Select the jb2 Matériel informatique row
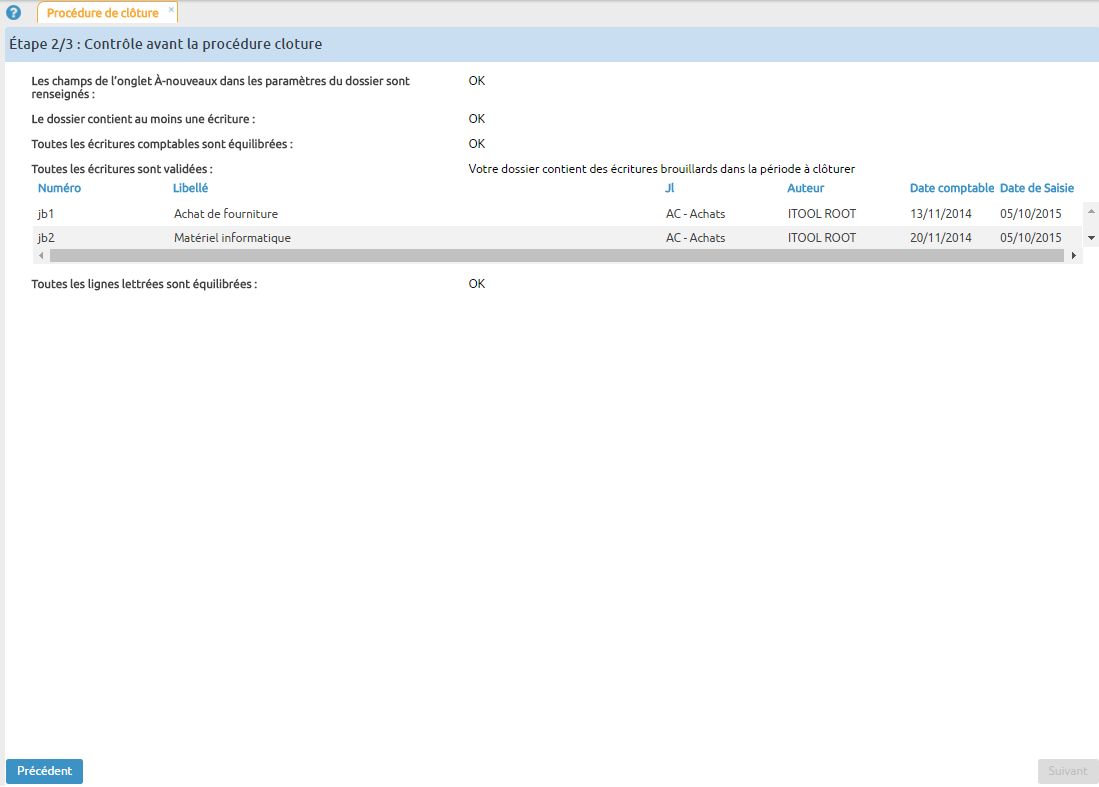 [x=400, y=238]
